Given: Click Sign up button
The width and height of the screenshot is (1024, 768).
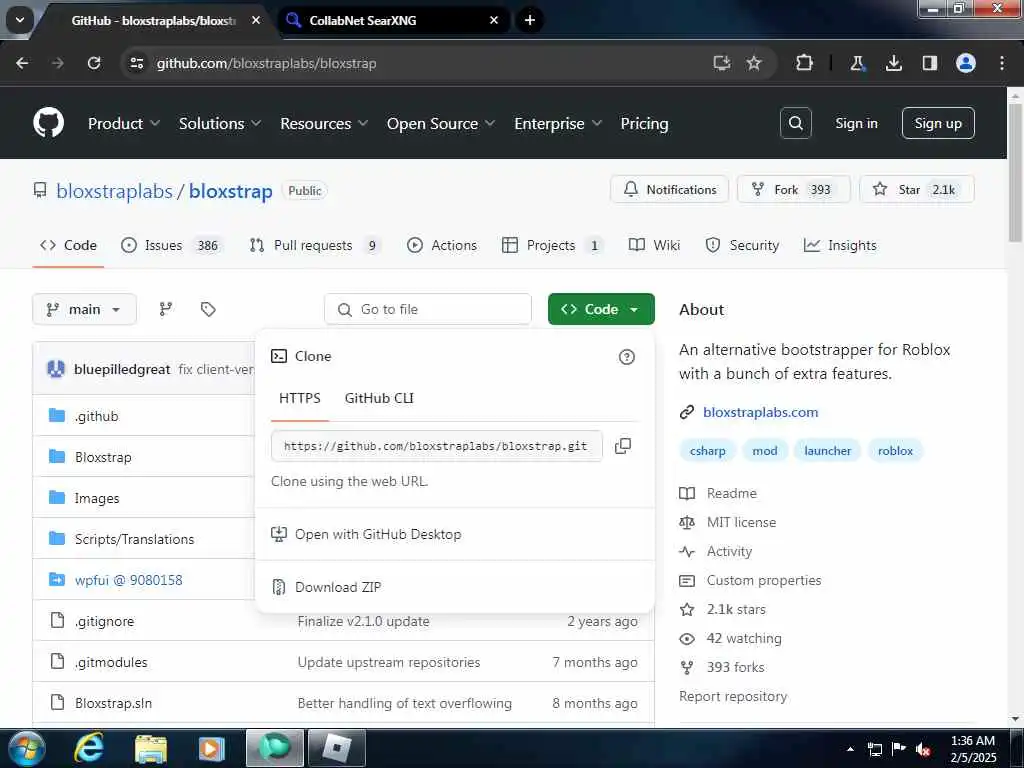Looking at the screenshot, I should 938,123.
